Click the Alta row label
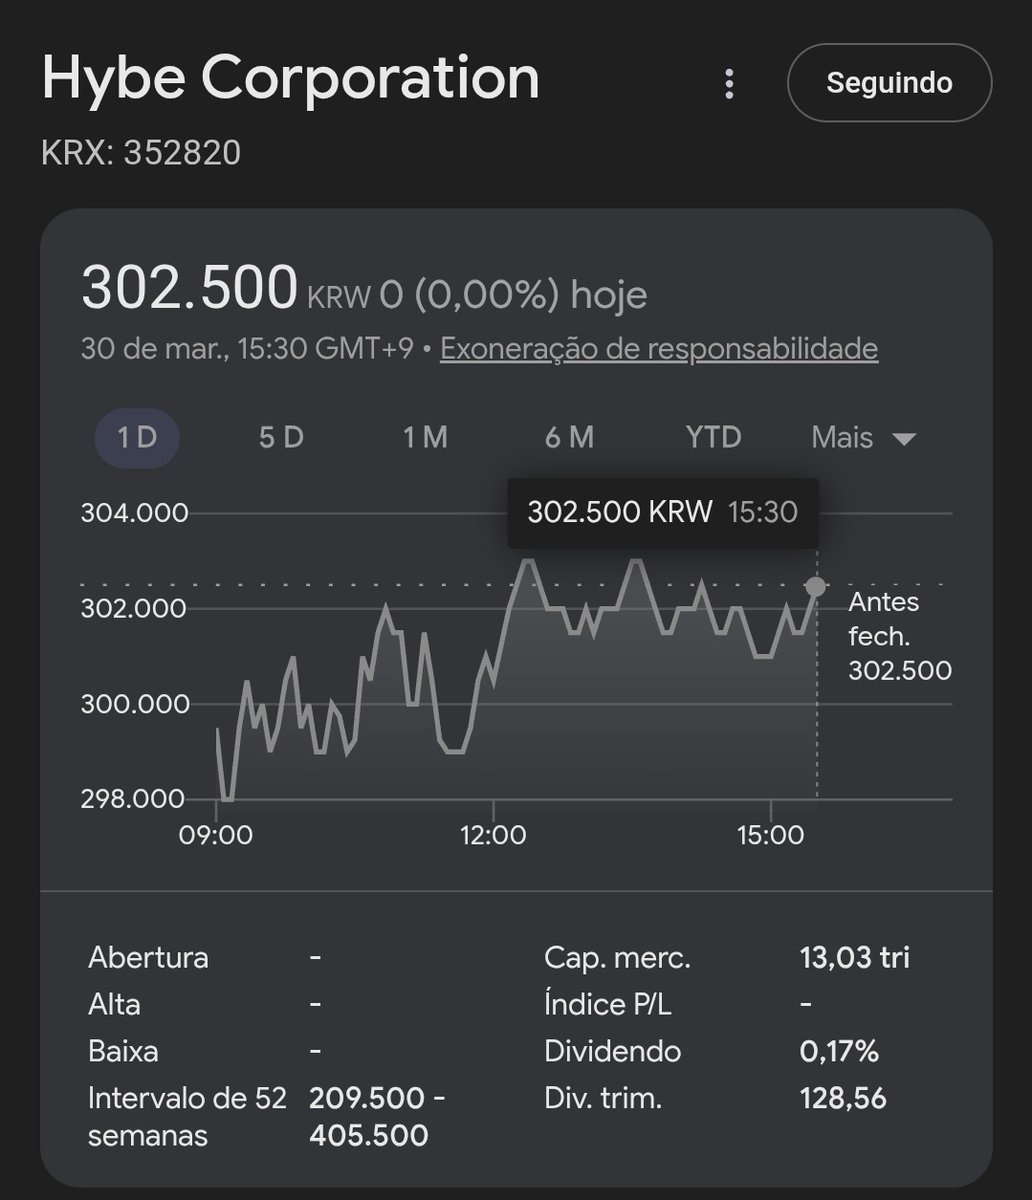Screen dimensions: 1032x1200 coord(114,1005)
